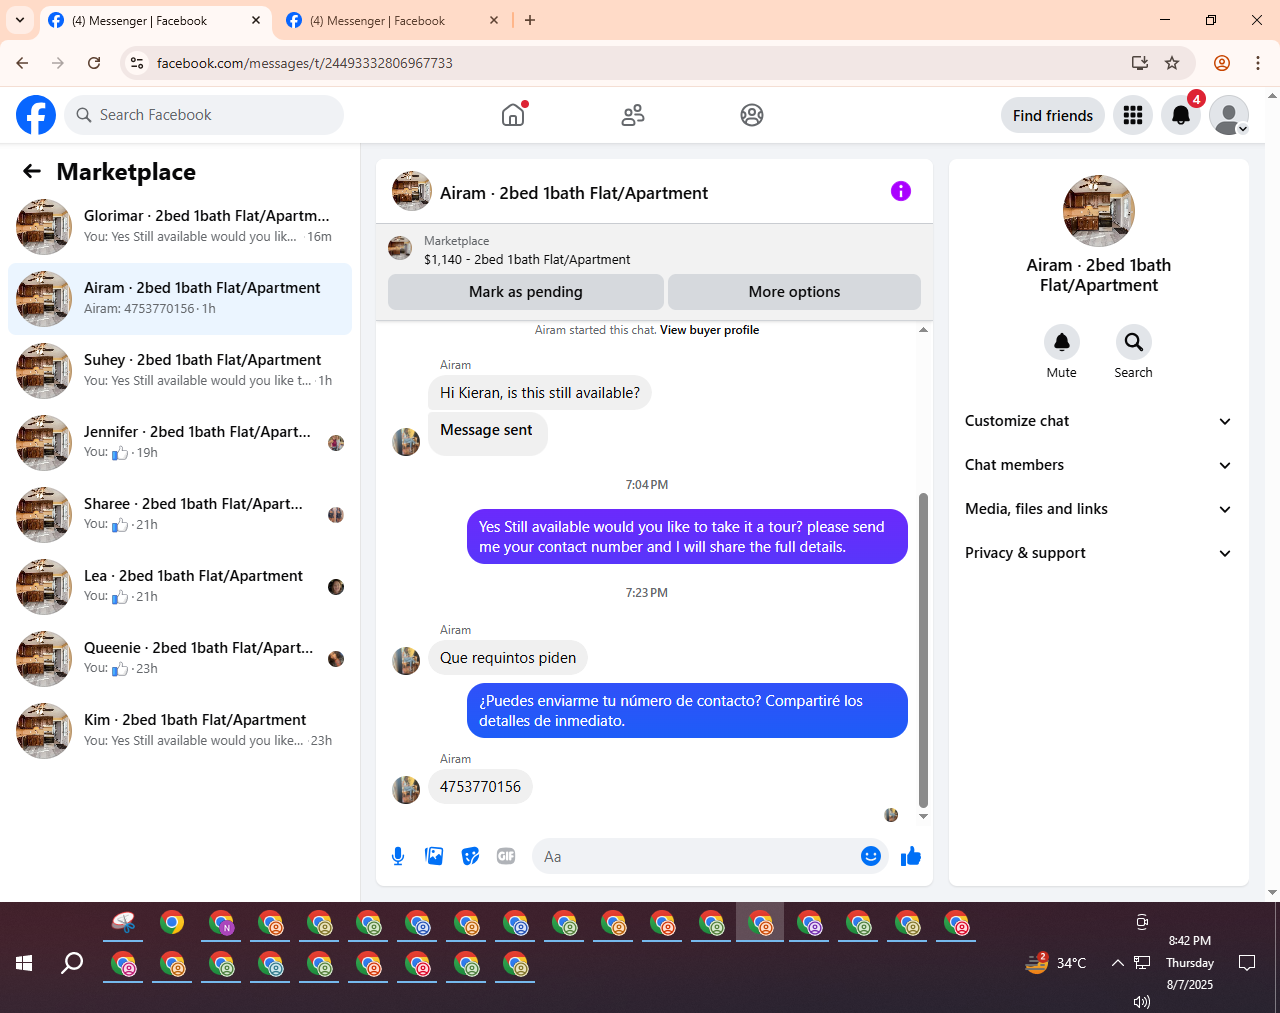Go back in browser history
Image resolution: width=1280 pixels, height=1013 pixels.
[x=22, y=63]
